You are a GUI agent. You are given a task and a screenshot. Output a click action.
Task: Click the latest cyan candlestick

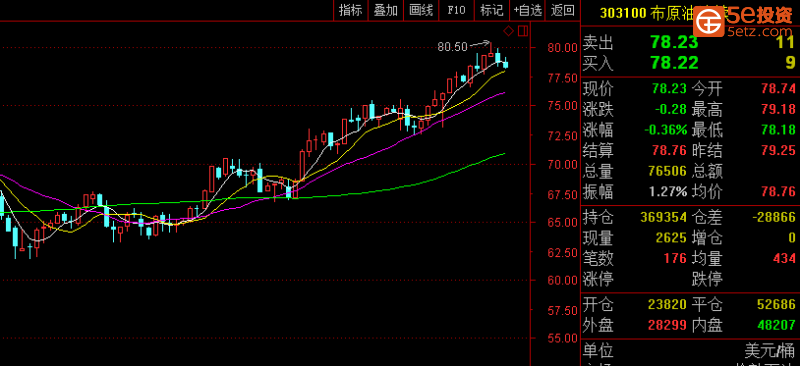pyautogui.click(x=506, y=64)
